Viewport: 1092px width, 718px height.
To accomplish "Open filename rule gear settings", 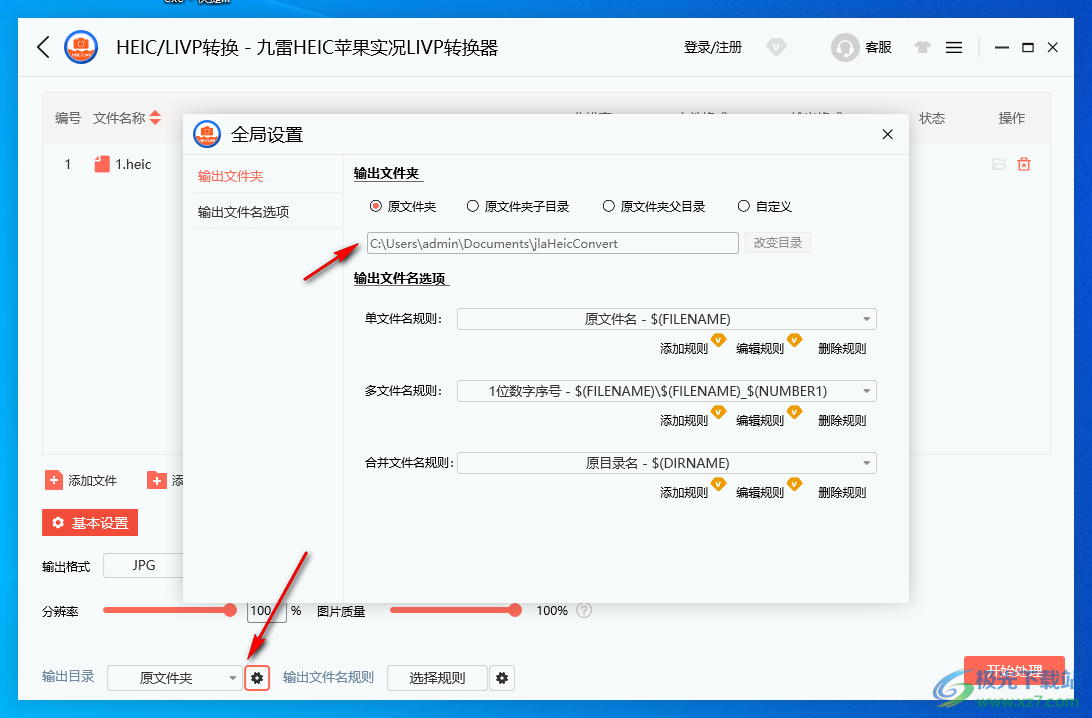I will click(502, 678).
